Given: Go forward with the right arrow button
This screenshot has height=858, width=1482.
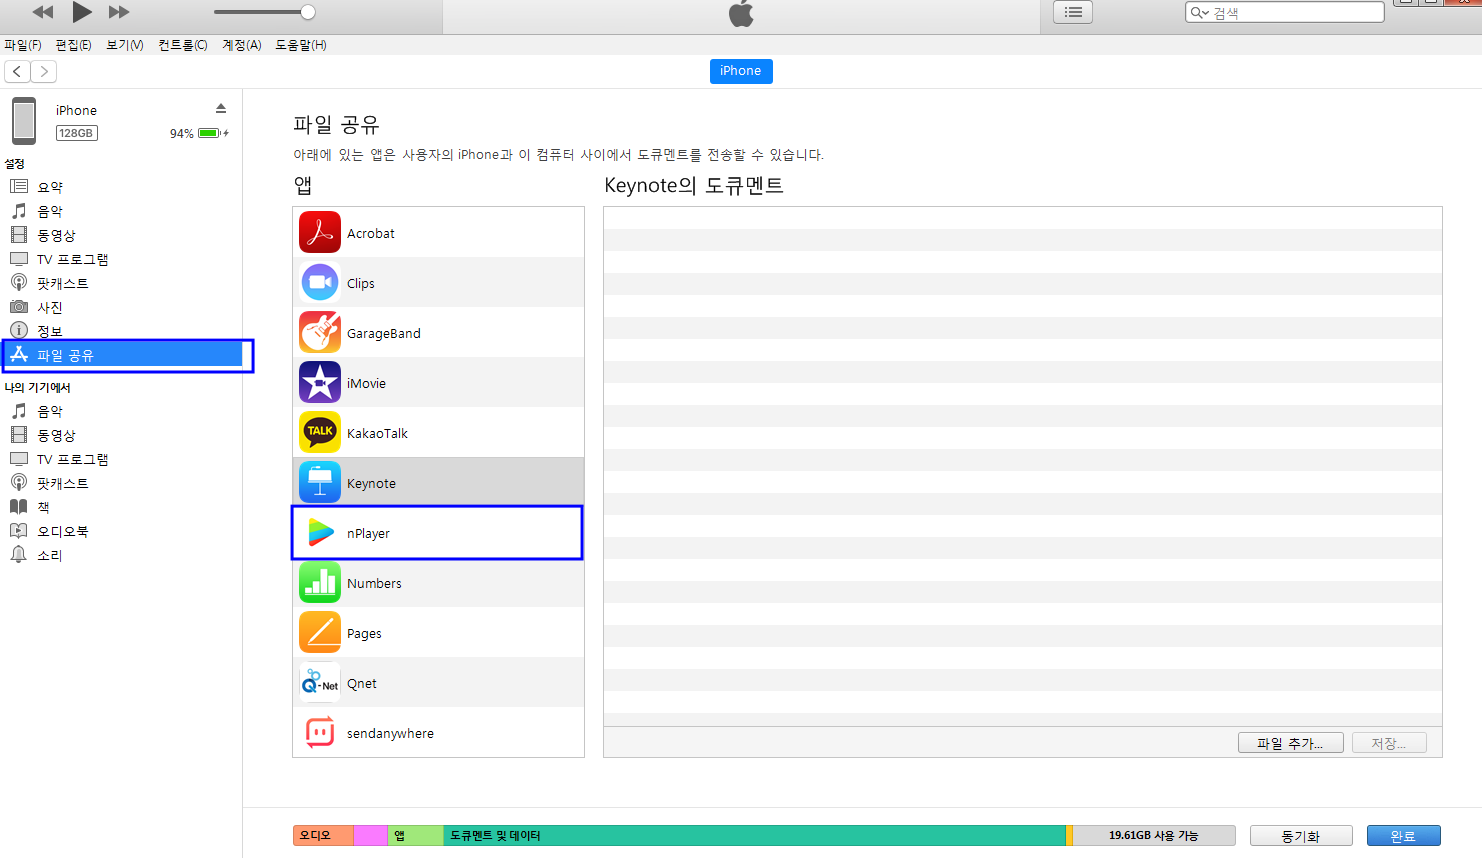Looking at the screenshot, I should [44, 71].
